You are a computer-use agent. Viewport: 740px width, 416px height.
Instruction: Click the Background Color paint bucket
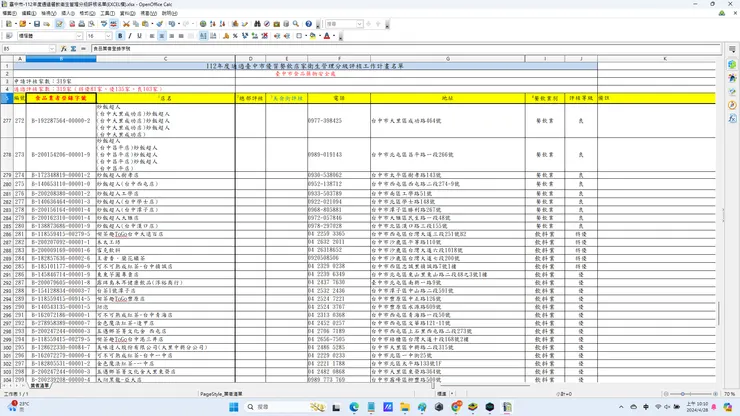point(312,36)
